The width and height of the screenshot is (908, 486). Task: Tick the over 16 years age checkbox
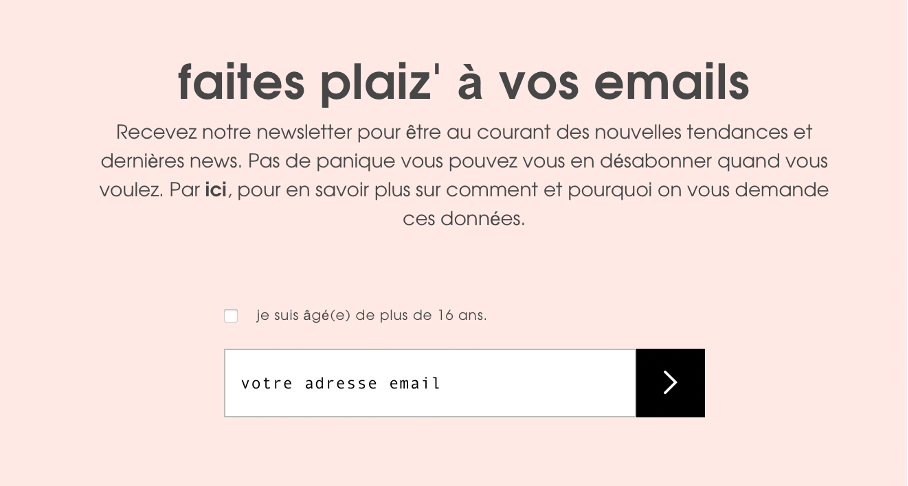[x=231, y=316]
